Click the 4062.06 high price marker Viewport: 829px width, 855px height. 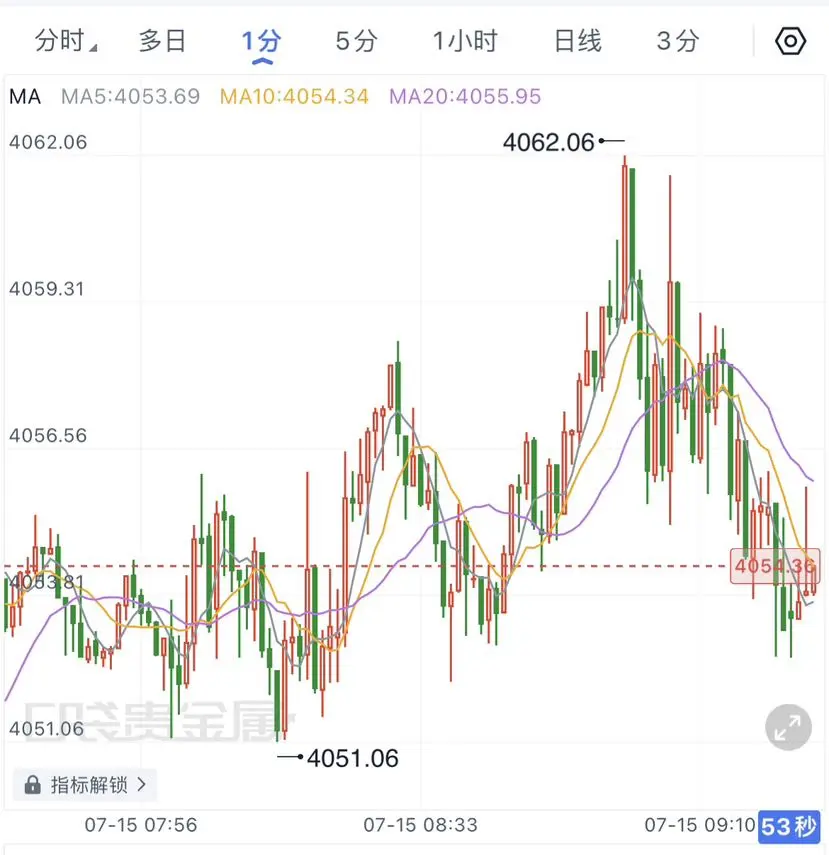tap(548, 142)
